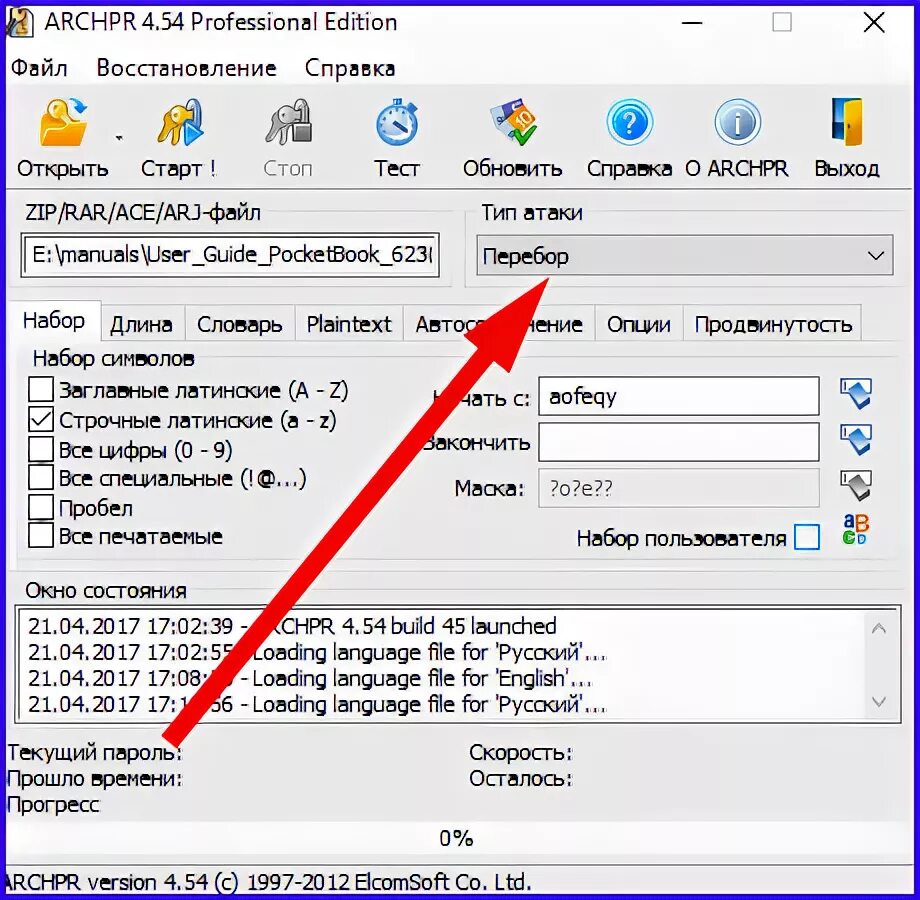Switch to the Словарь tab
920x900 pixels.
239,324
